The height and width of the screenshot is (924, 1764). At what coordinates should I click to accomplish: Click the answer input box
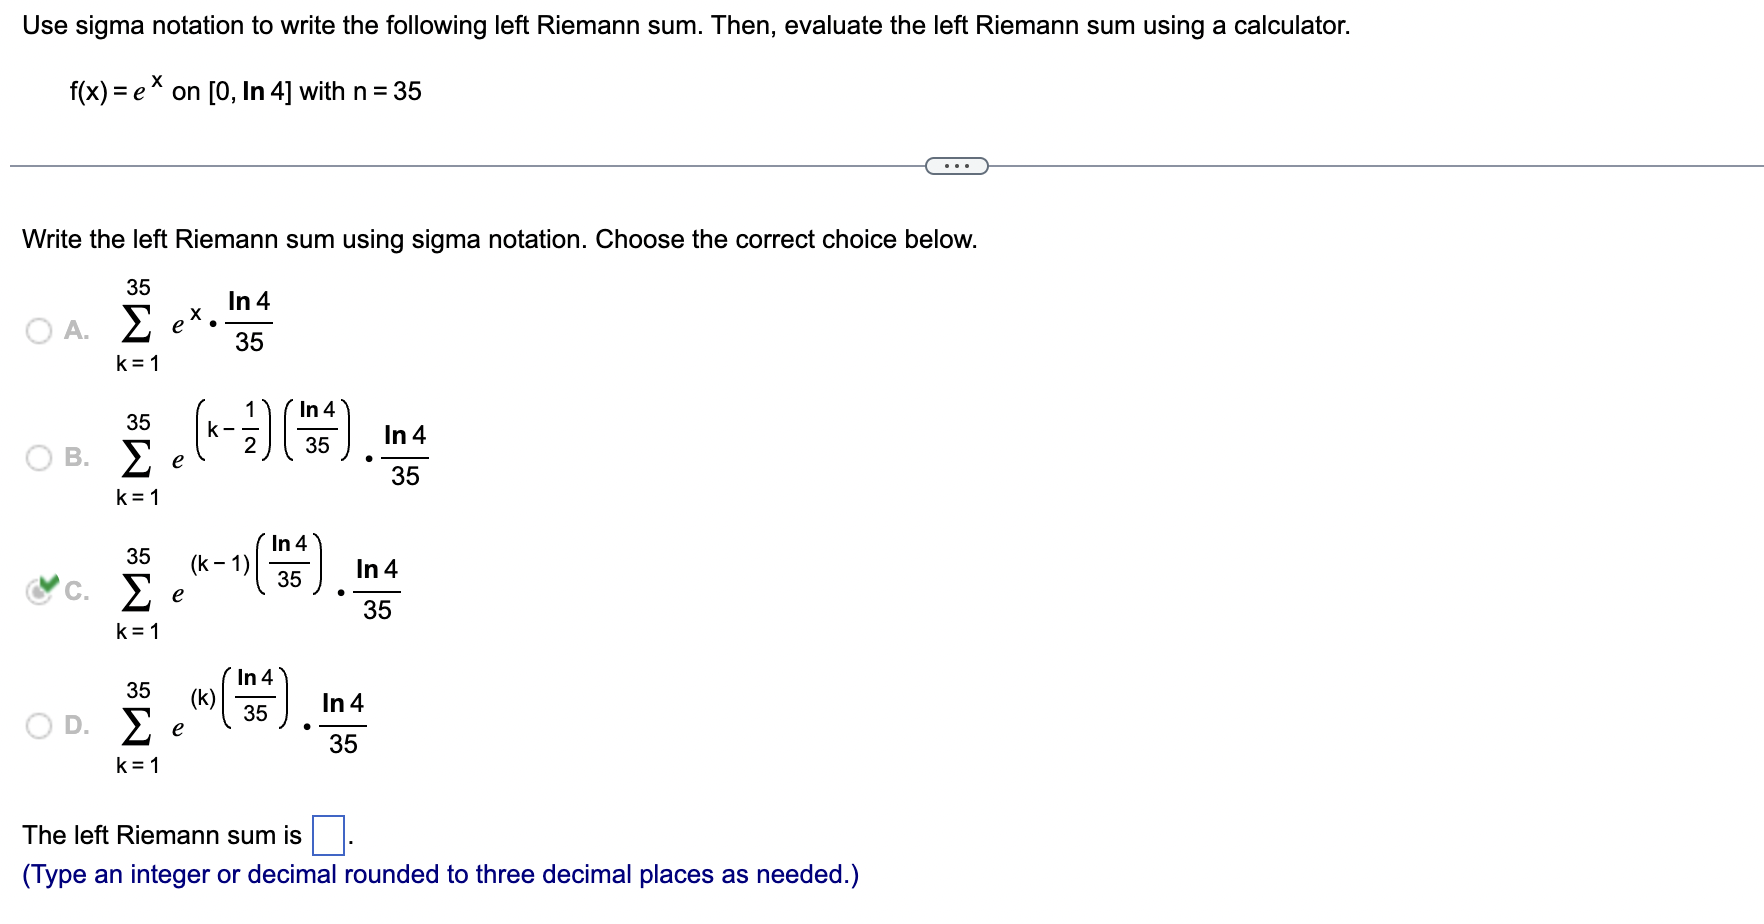(x=328, y=834)
